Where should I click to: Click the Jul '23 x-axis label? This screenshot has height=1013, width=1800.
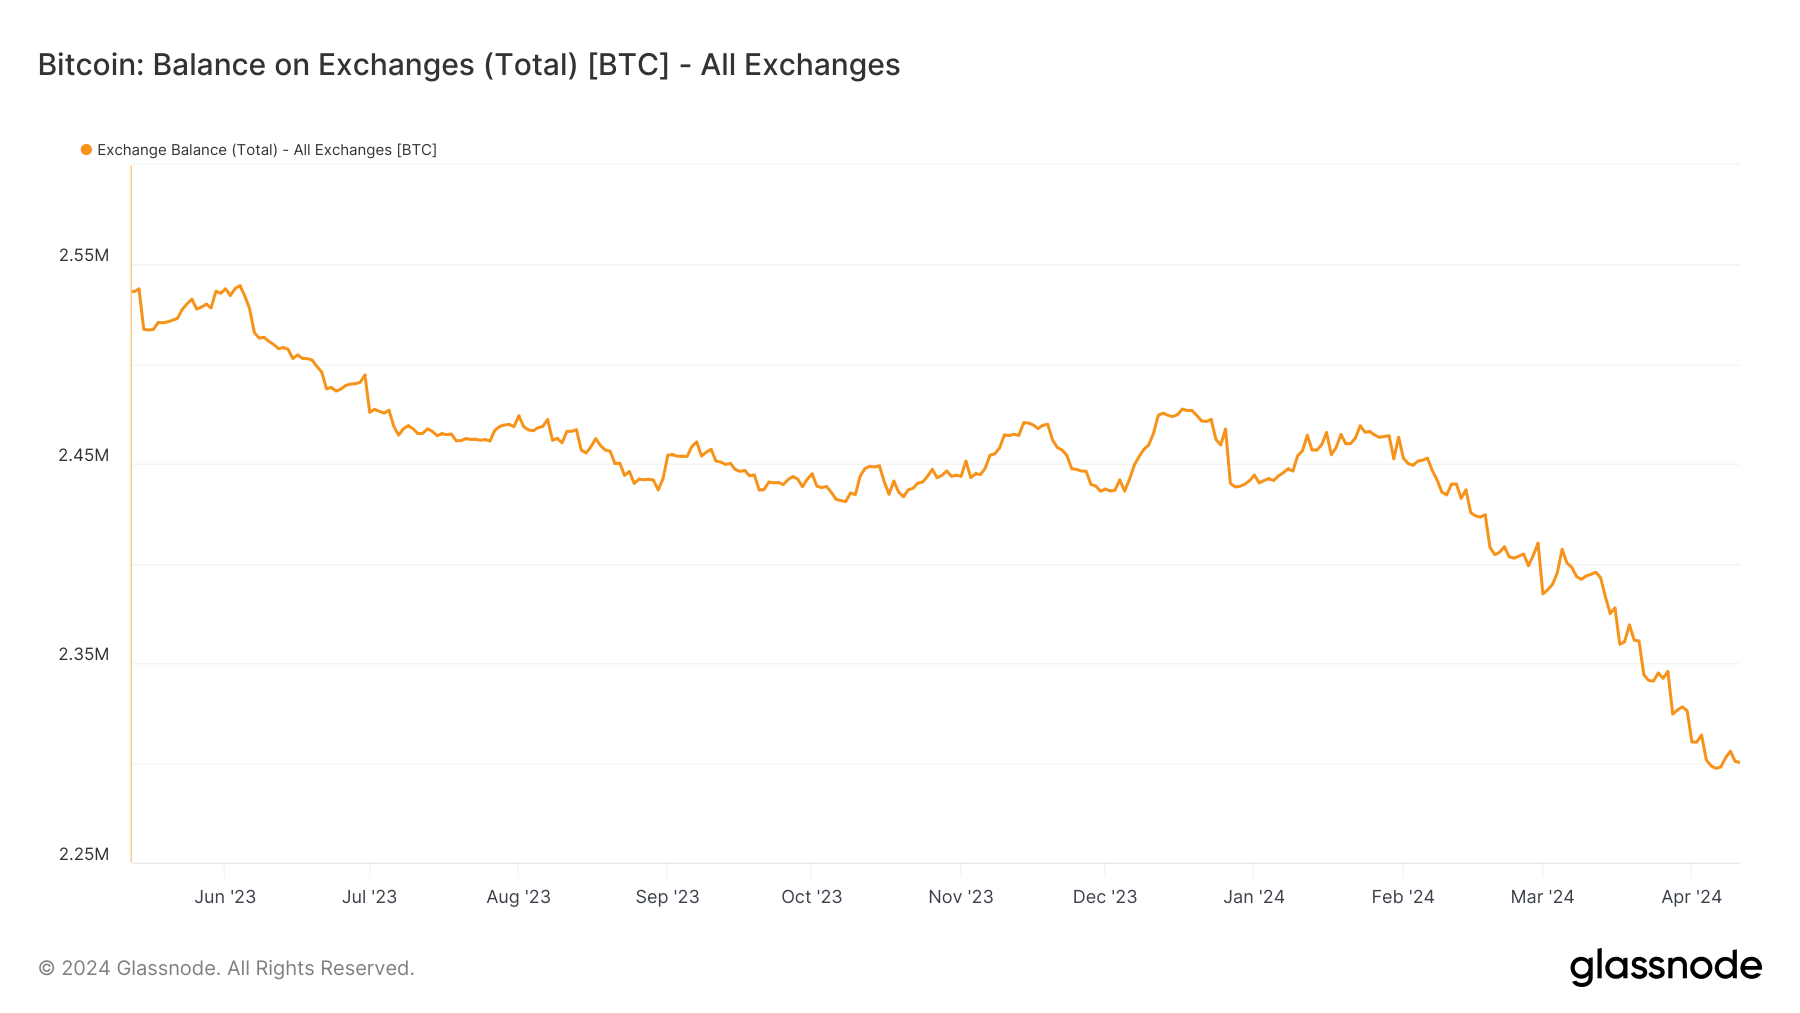(x=370, y=897)
